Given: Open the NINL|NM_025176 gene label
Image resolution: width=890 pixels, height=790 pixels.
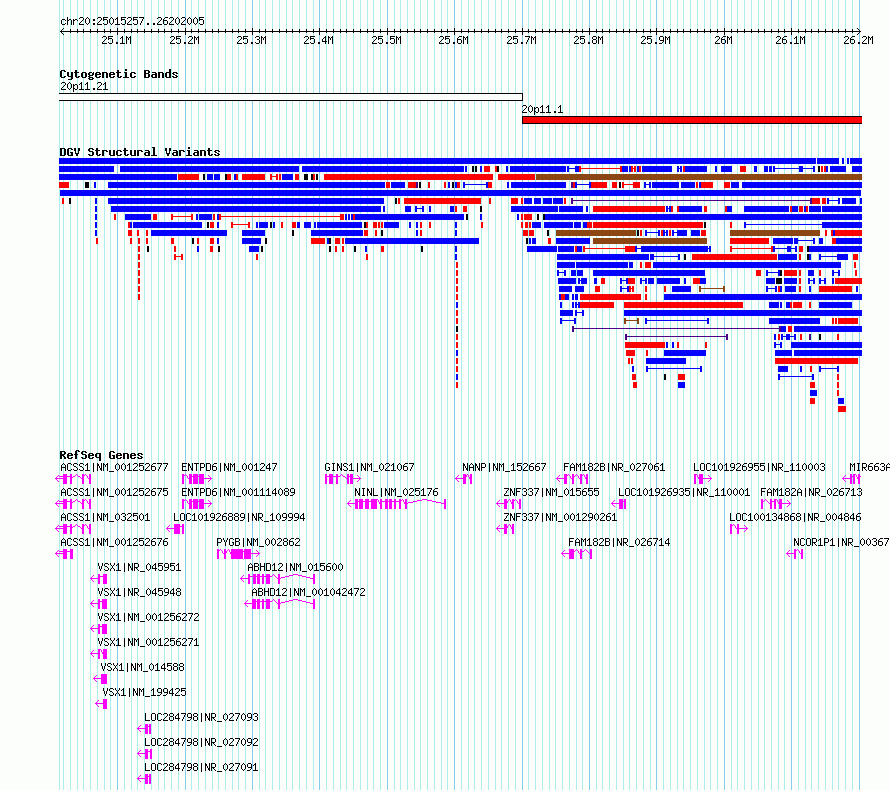Looking at the screenshot, I should (x=396, y=492).
